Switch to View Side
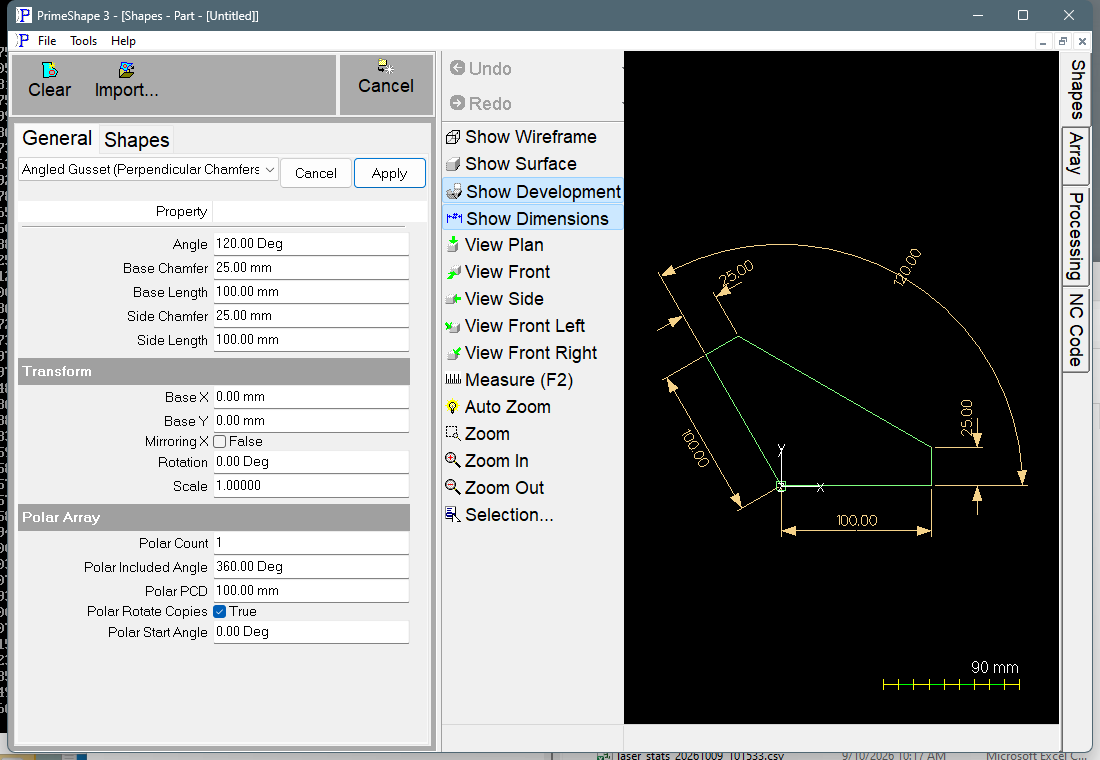 pos(495,299)
